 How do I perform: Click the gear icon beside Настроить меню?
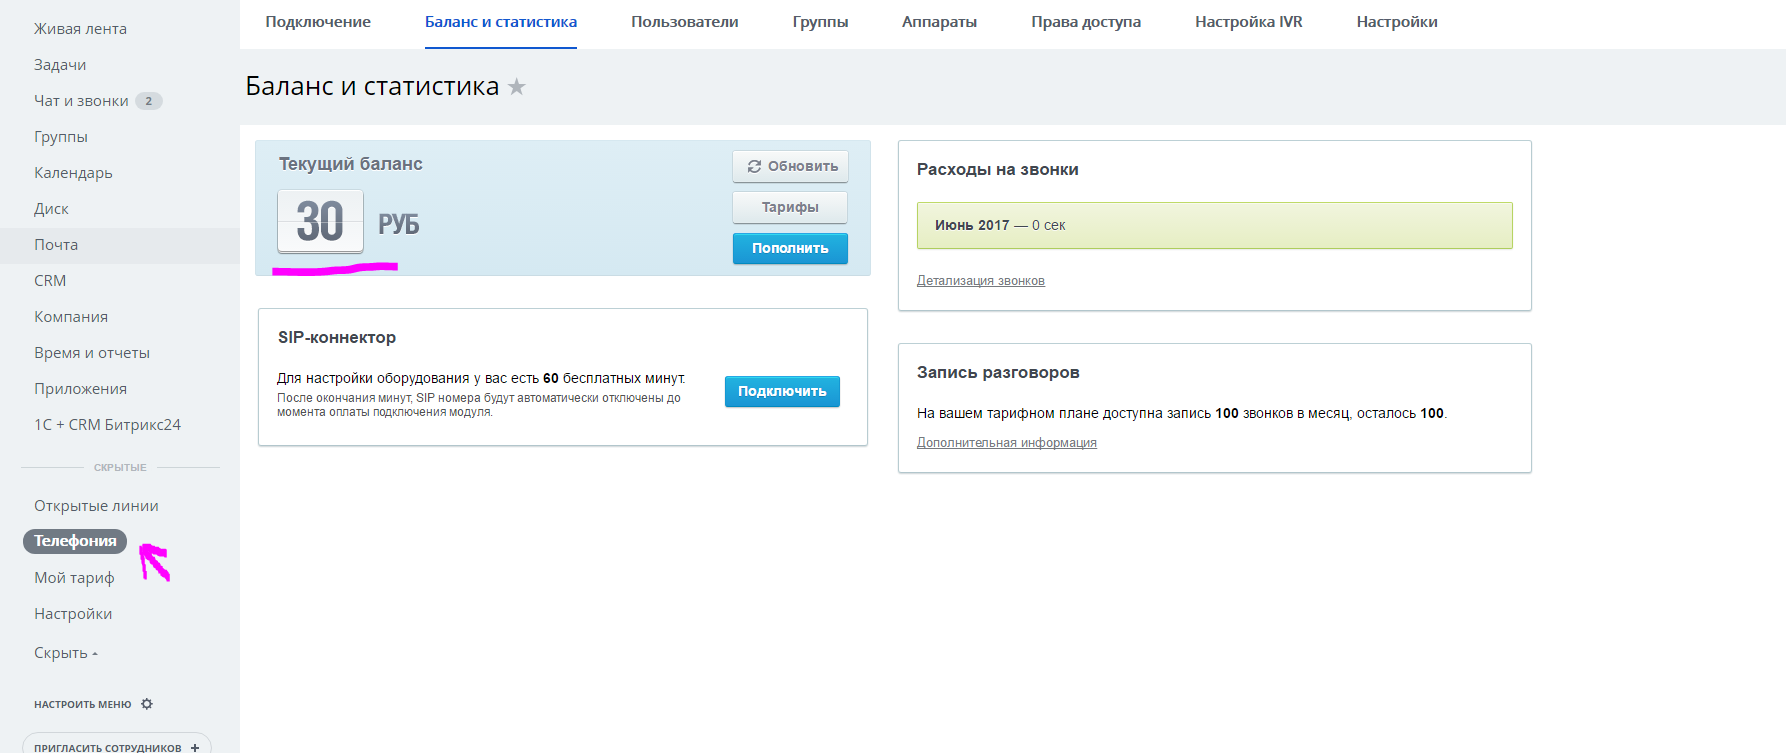(147, 704)
